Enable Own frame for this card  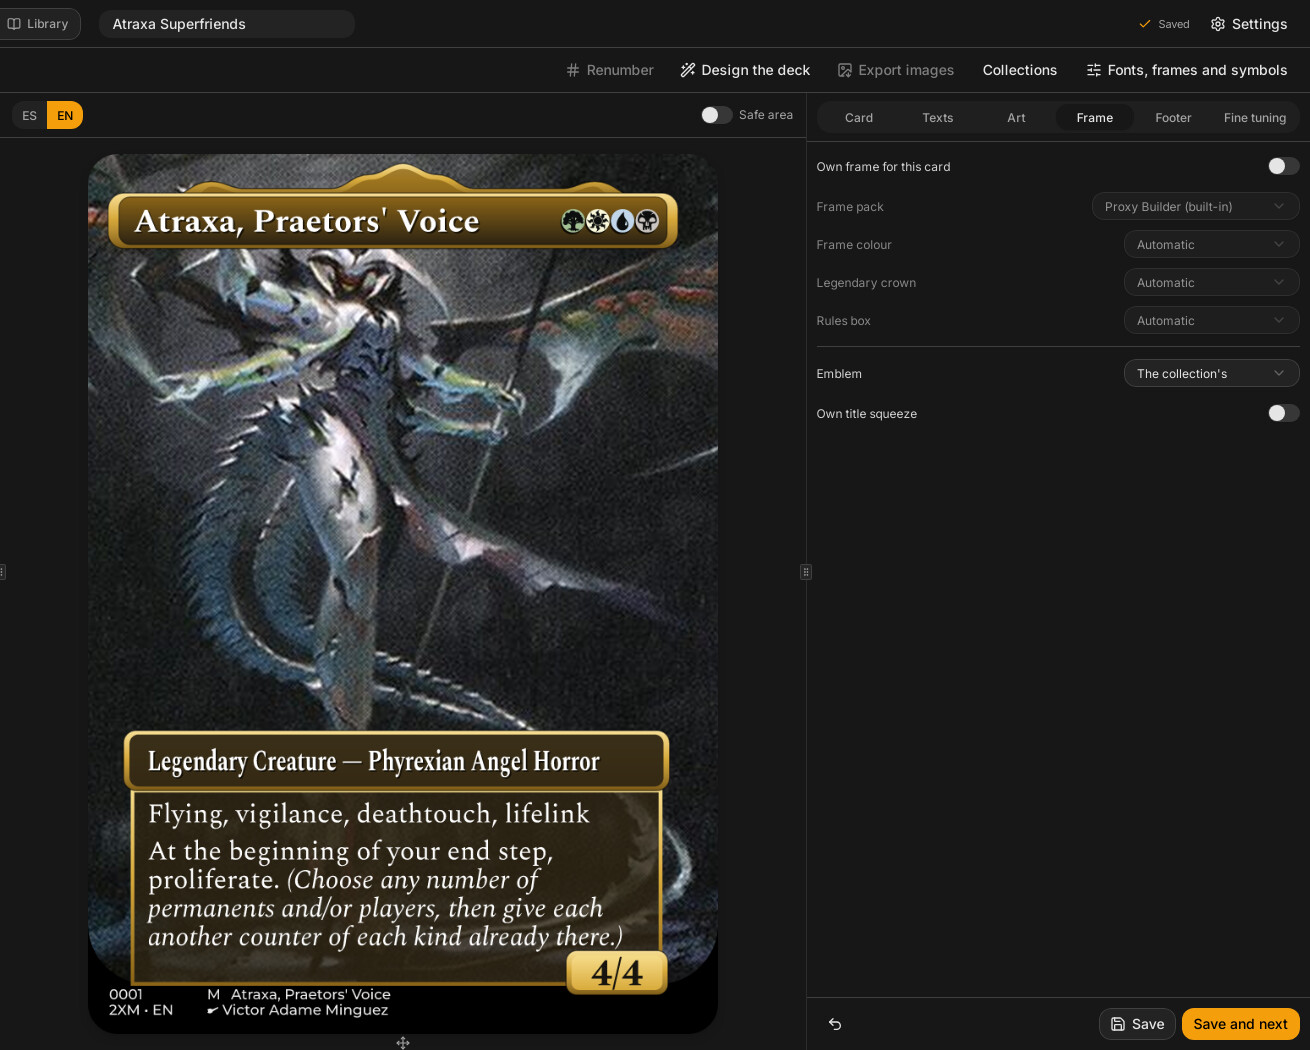click(x=1283, y=166)
